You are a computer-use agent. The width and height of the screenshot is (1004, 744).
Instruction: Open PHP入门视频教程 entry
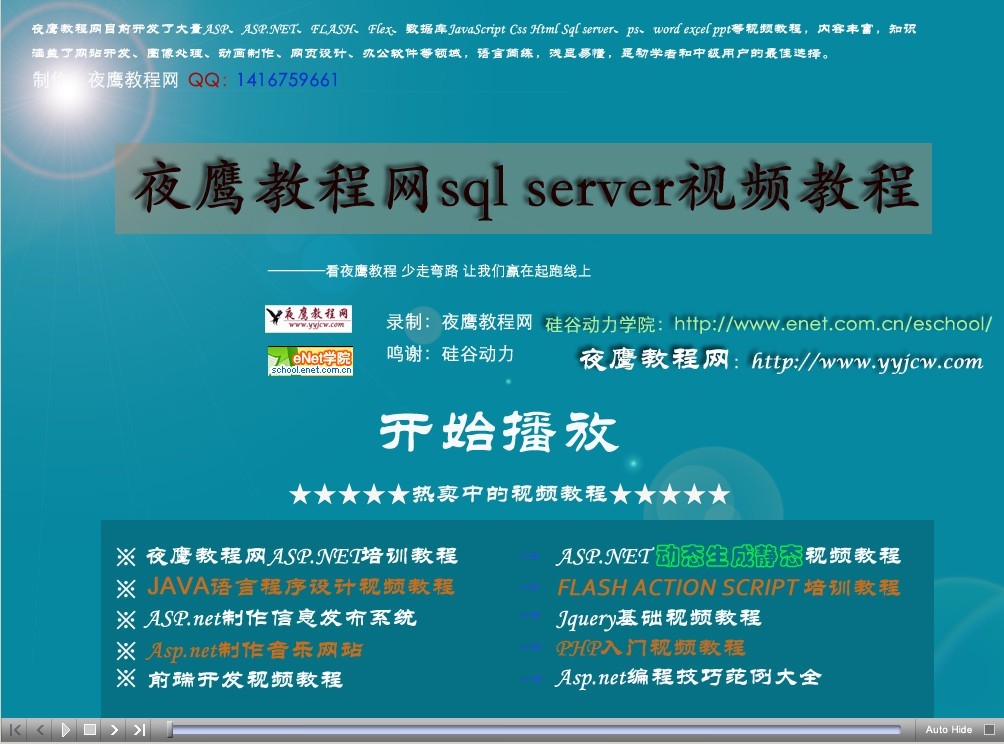650,648
